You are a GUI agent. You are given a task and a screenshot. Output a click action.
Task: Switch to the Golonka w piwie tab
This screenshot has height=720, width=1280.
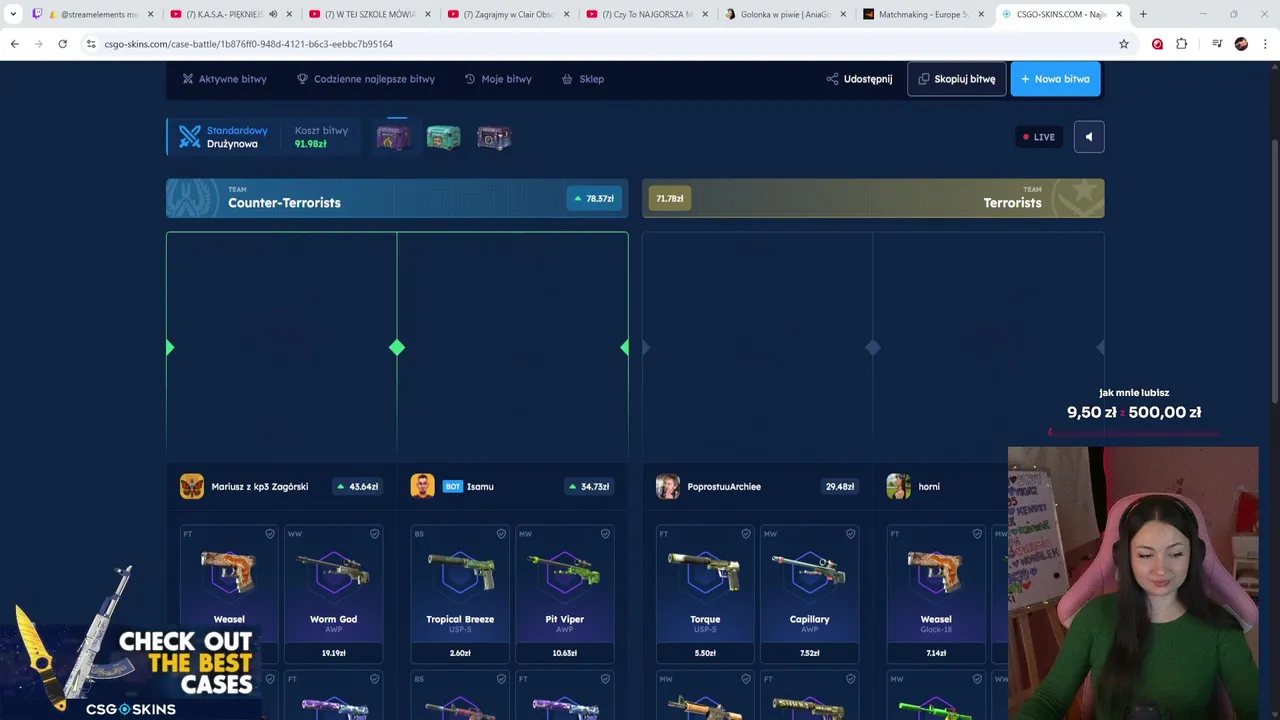pos(785,14)
